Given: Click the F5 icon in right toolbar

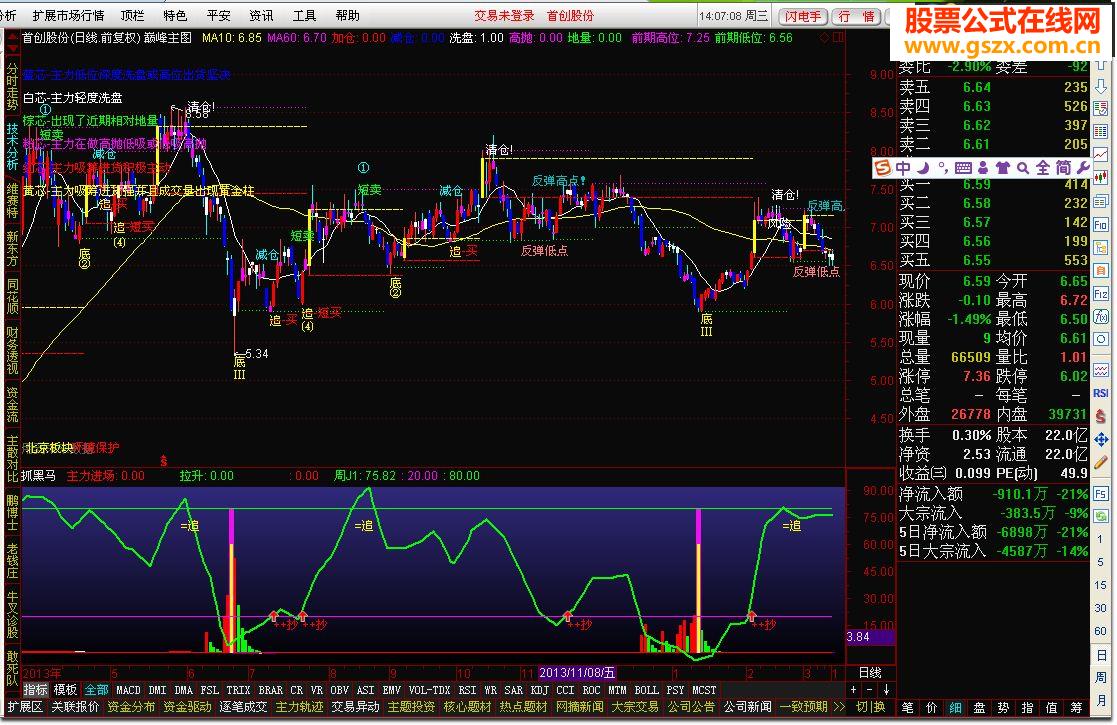Looking at the screenshot, I should [x=1101, y=494].
